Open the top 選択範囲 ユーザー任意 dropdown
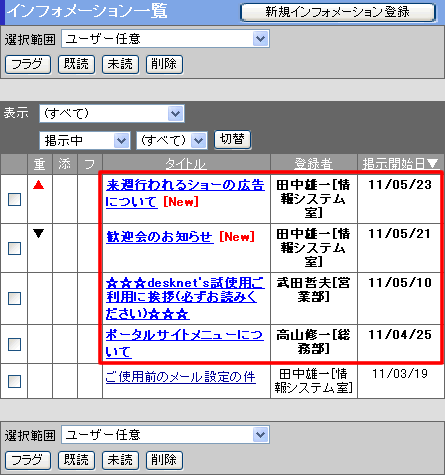 click(165, 39)
